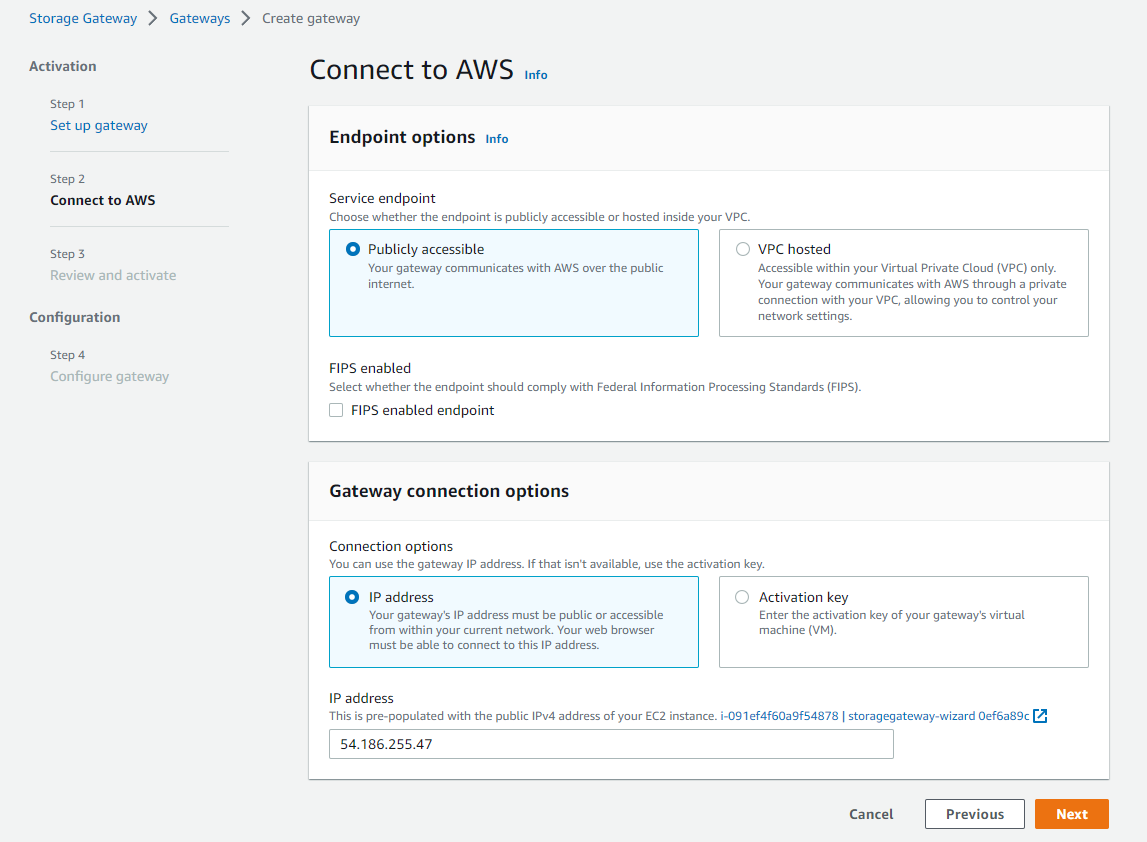The width and height of the screenshot is (1147, 842).
Task: Cancel the gateway creation
Action: point(871,814)
